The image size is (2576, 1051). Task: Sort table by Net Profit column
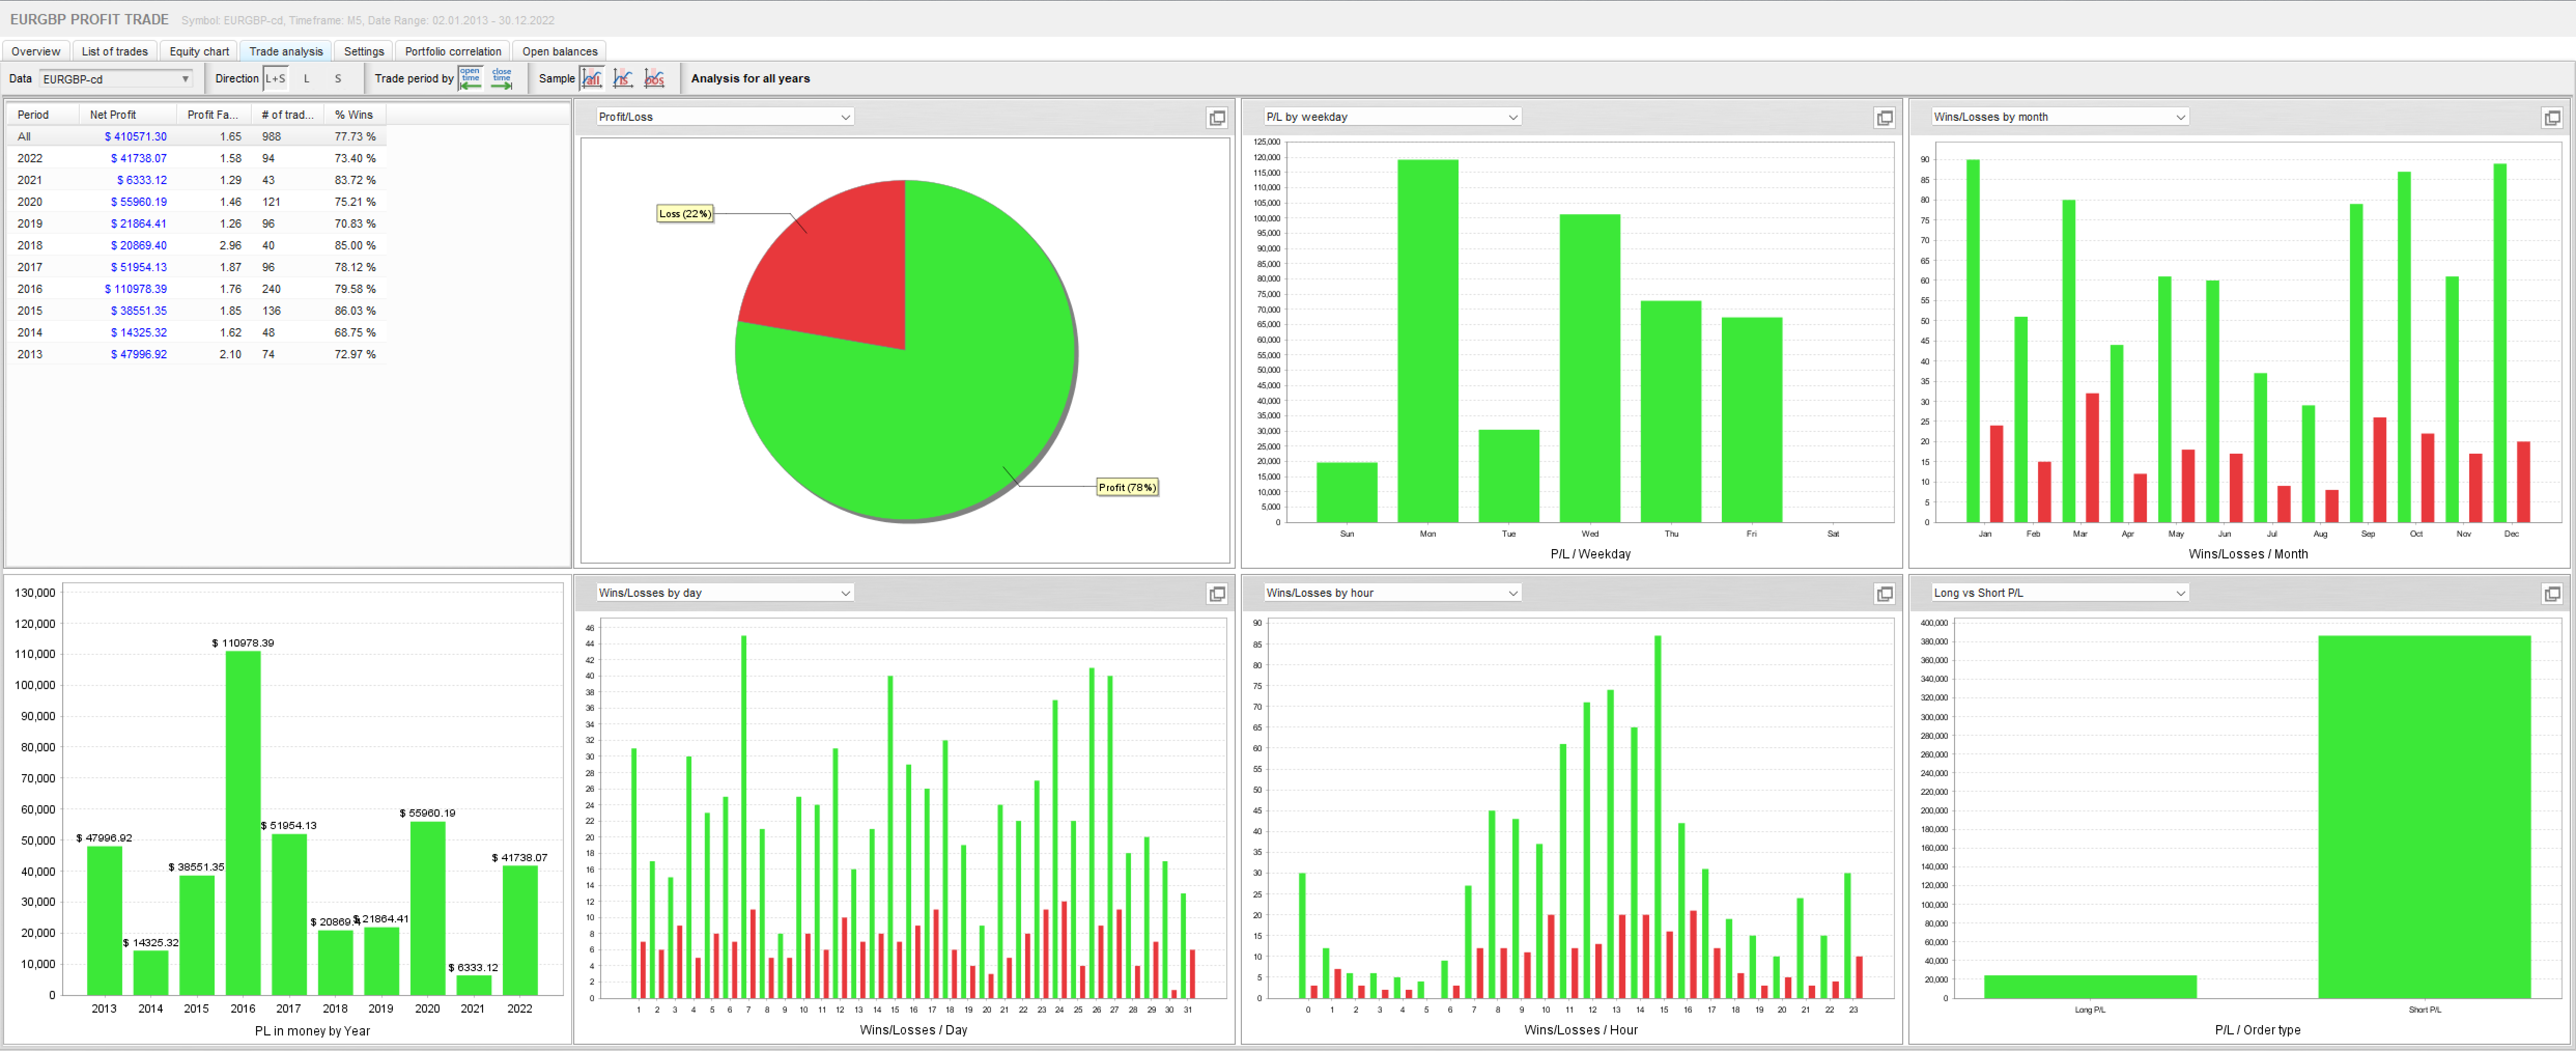coord(113,115)
